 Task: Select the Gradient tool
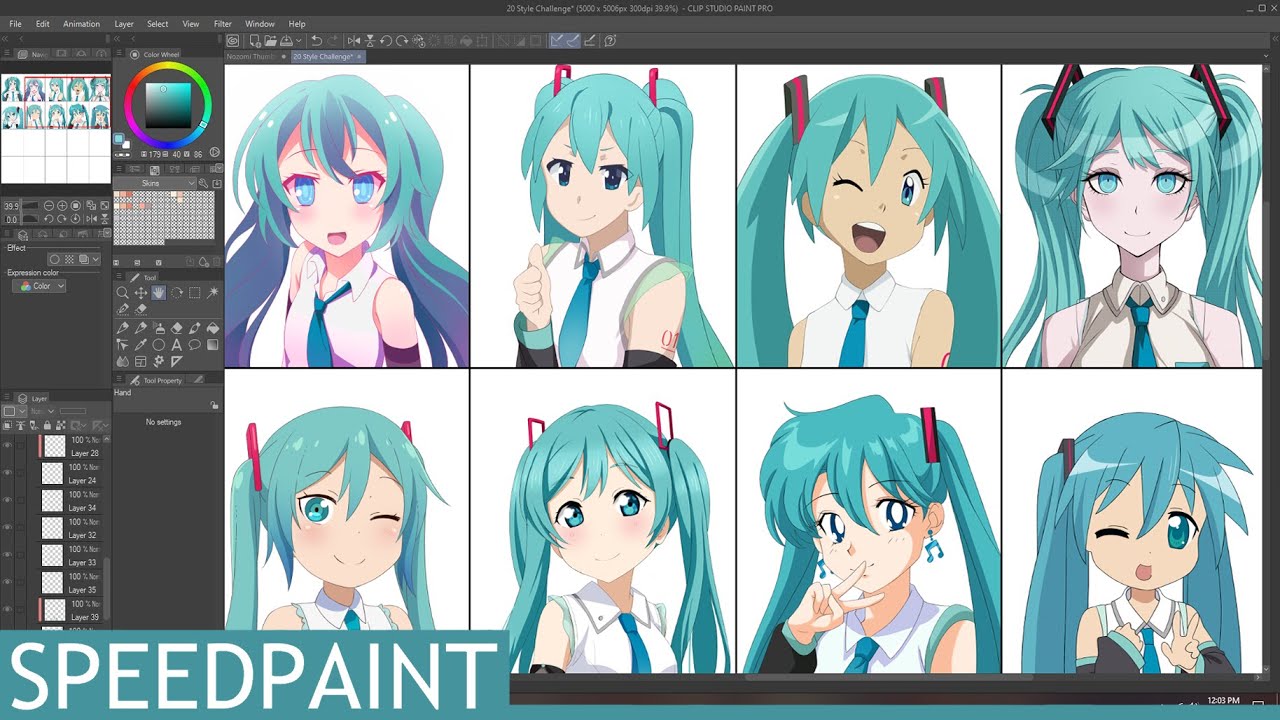pyautogui.click(x=213, y=345)
